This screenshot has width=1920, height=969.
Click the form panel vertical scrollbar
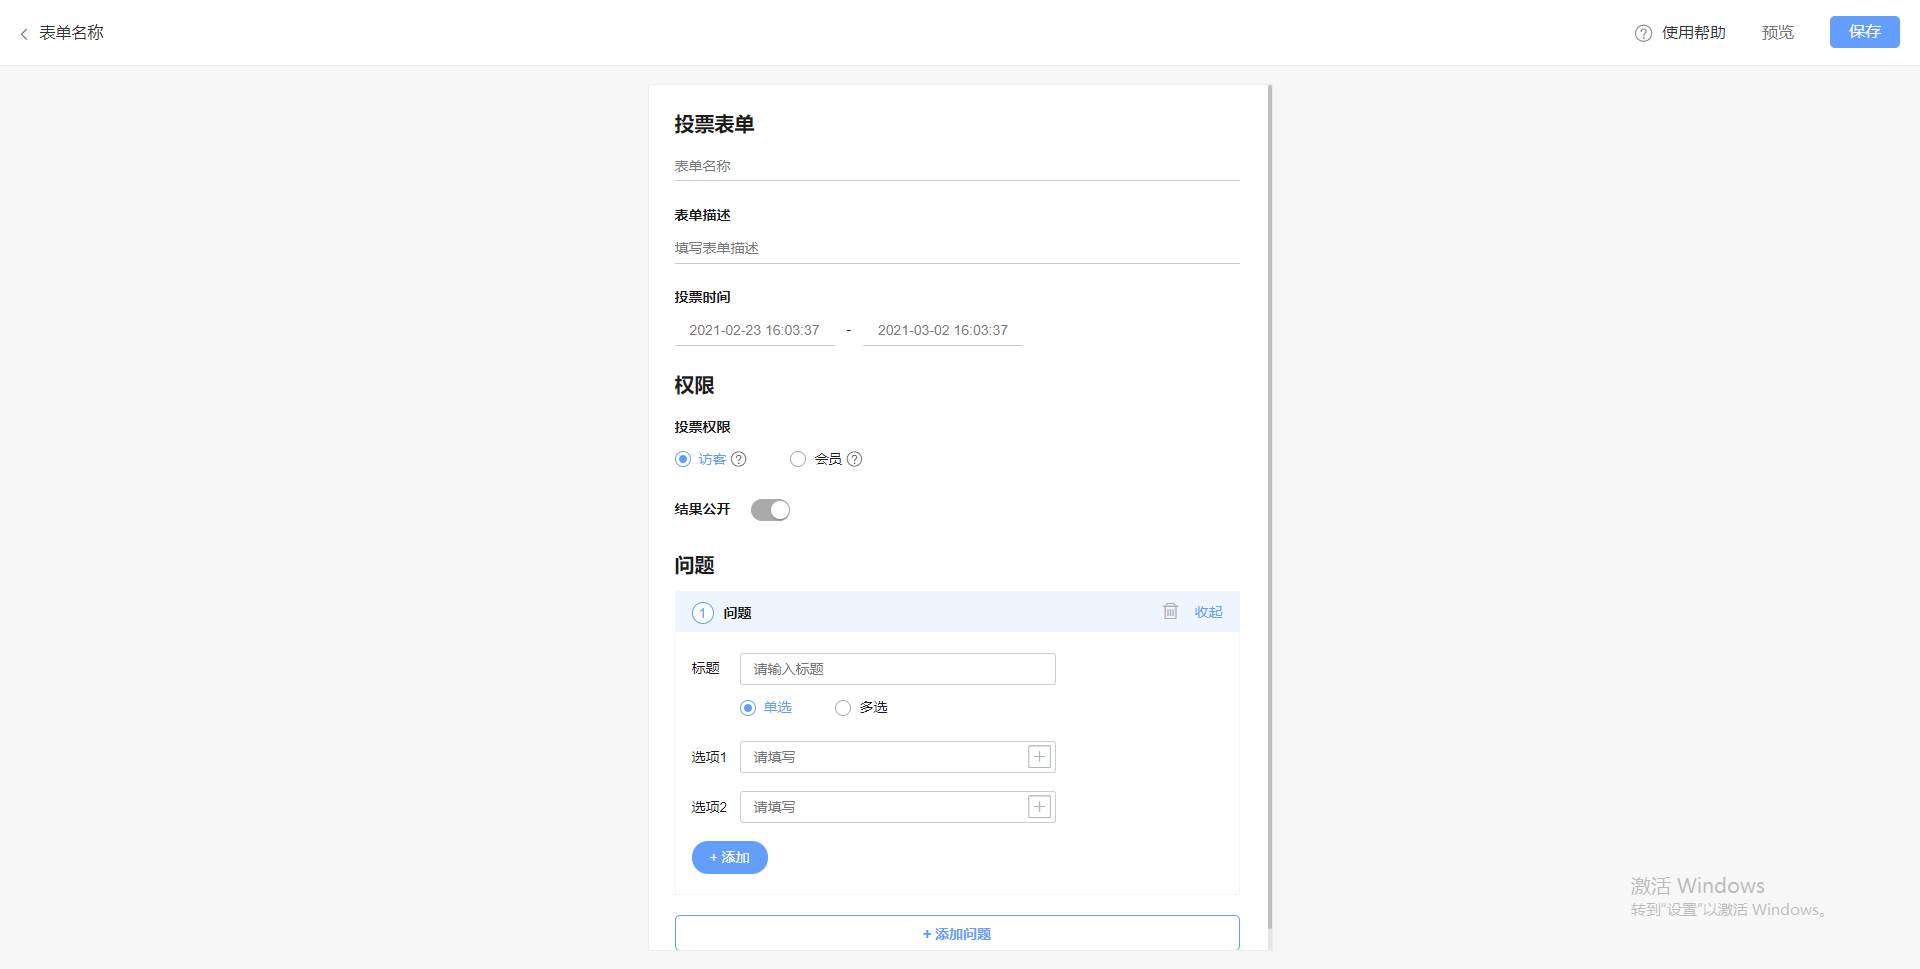[x=1270, y=506]
